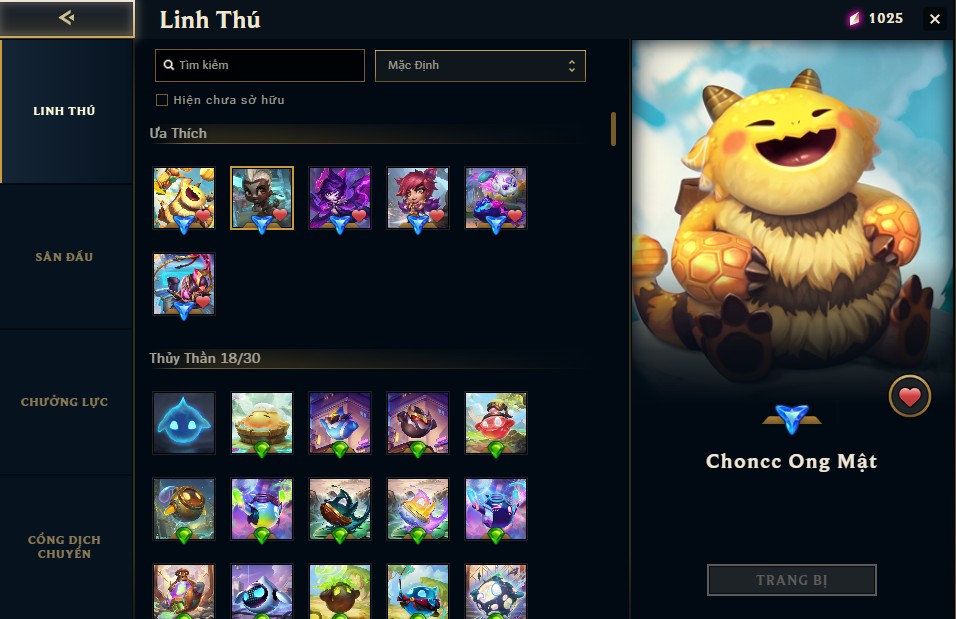956x619 pixels.
Task: Select the sprite sitting in bathtub
Action: point(262,423)
